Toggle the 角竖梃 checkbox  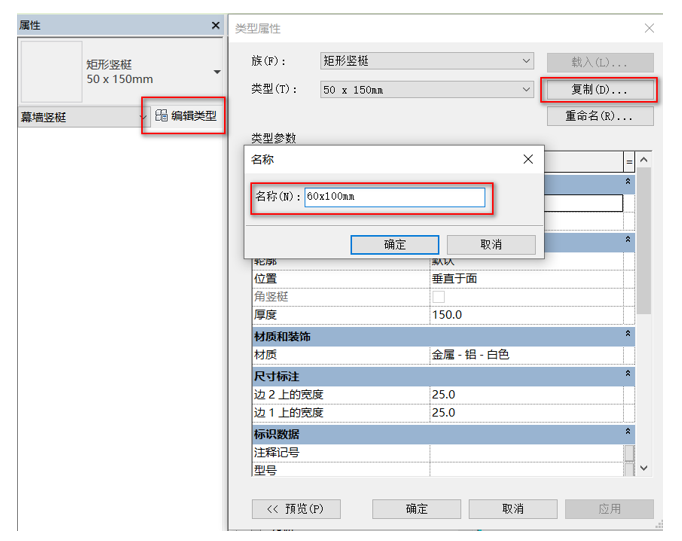click(438, 297)
